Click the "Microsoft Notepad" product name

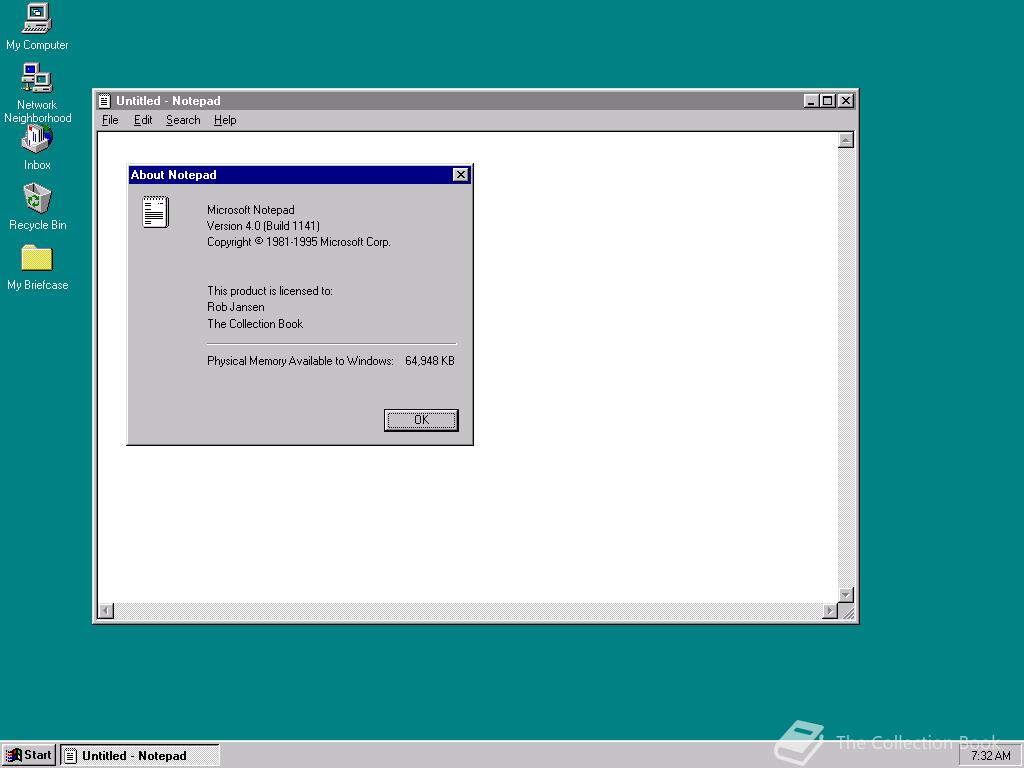point(251,210)
